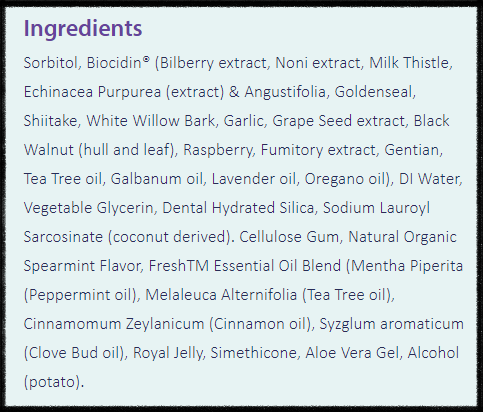Click the word Shiitake
The width and height of the screenshot is (483, 412).
[50, 121]
